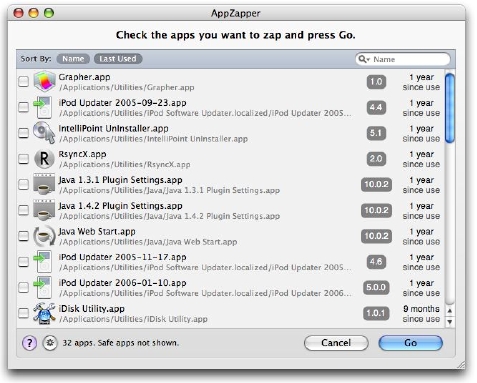Click the iPod Updater 2005-09-23 icon
Screen dimensions: 477x383
(43, 107)
